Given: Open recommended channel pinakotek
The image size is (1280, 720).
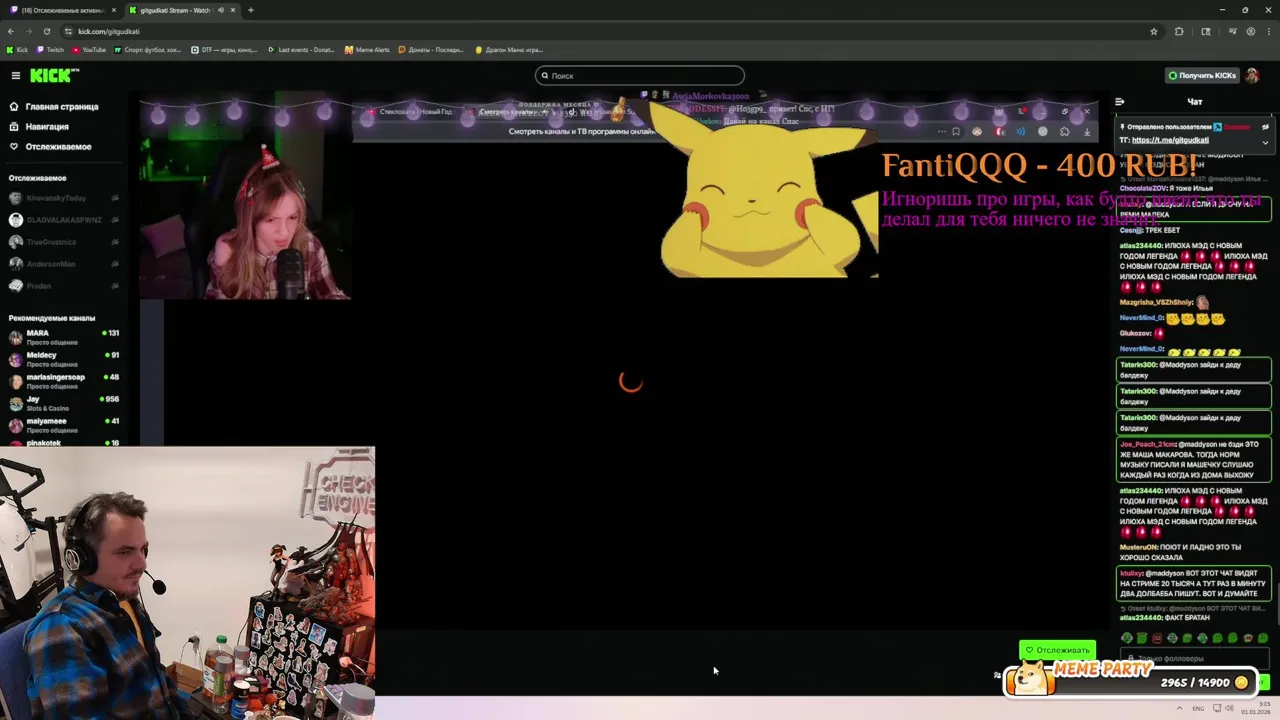Looking at the screenshot, I should coord(64,442).
